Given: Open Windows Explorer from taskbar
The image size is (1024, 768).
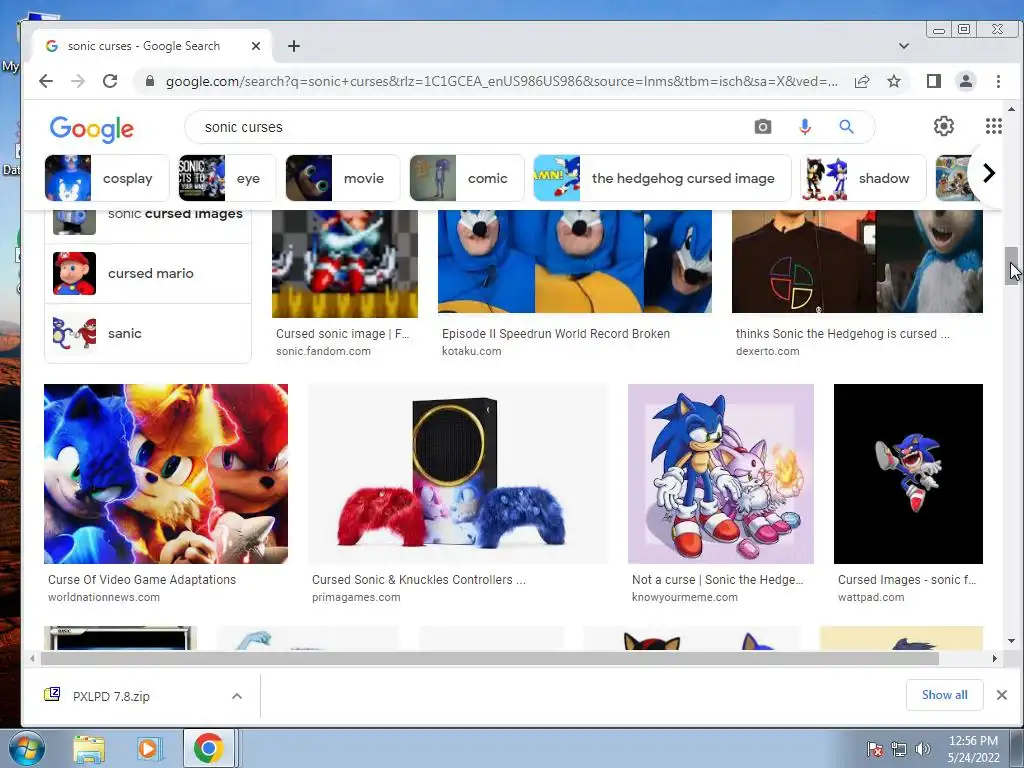Looking at the screenshot, I should click(89, 749).
